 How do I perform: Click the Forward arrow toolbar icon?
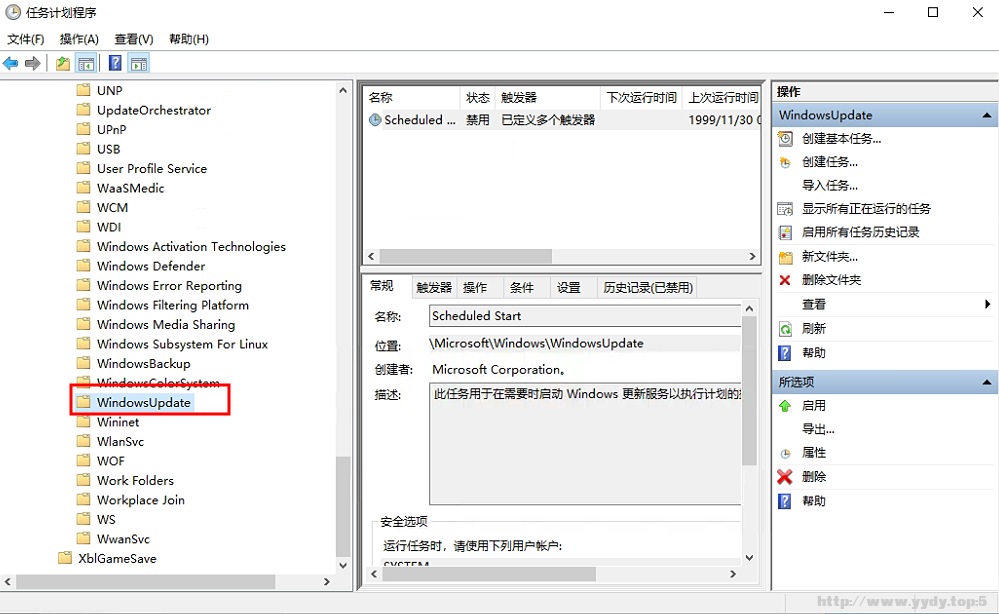32,64
